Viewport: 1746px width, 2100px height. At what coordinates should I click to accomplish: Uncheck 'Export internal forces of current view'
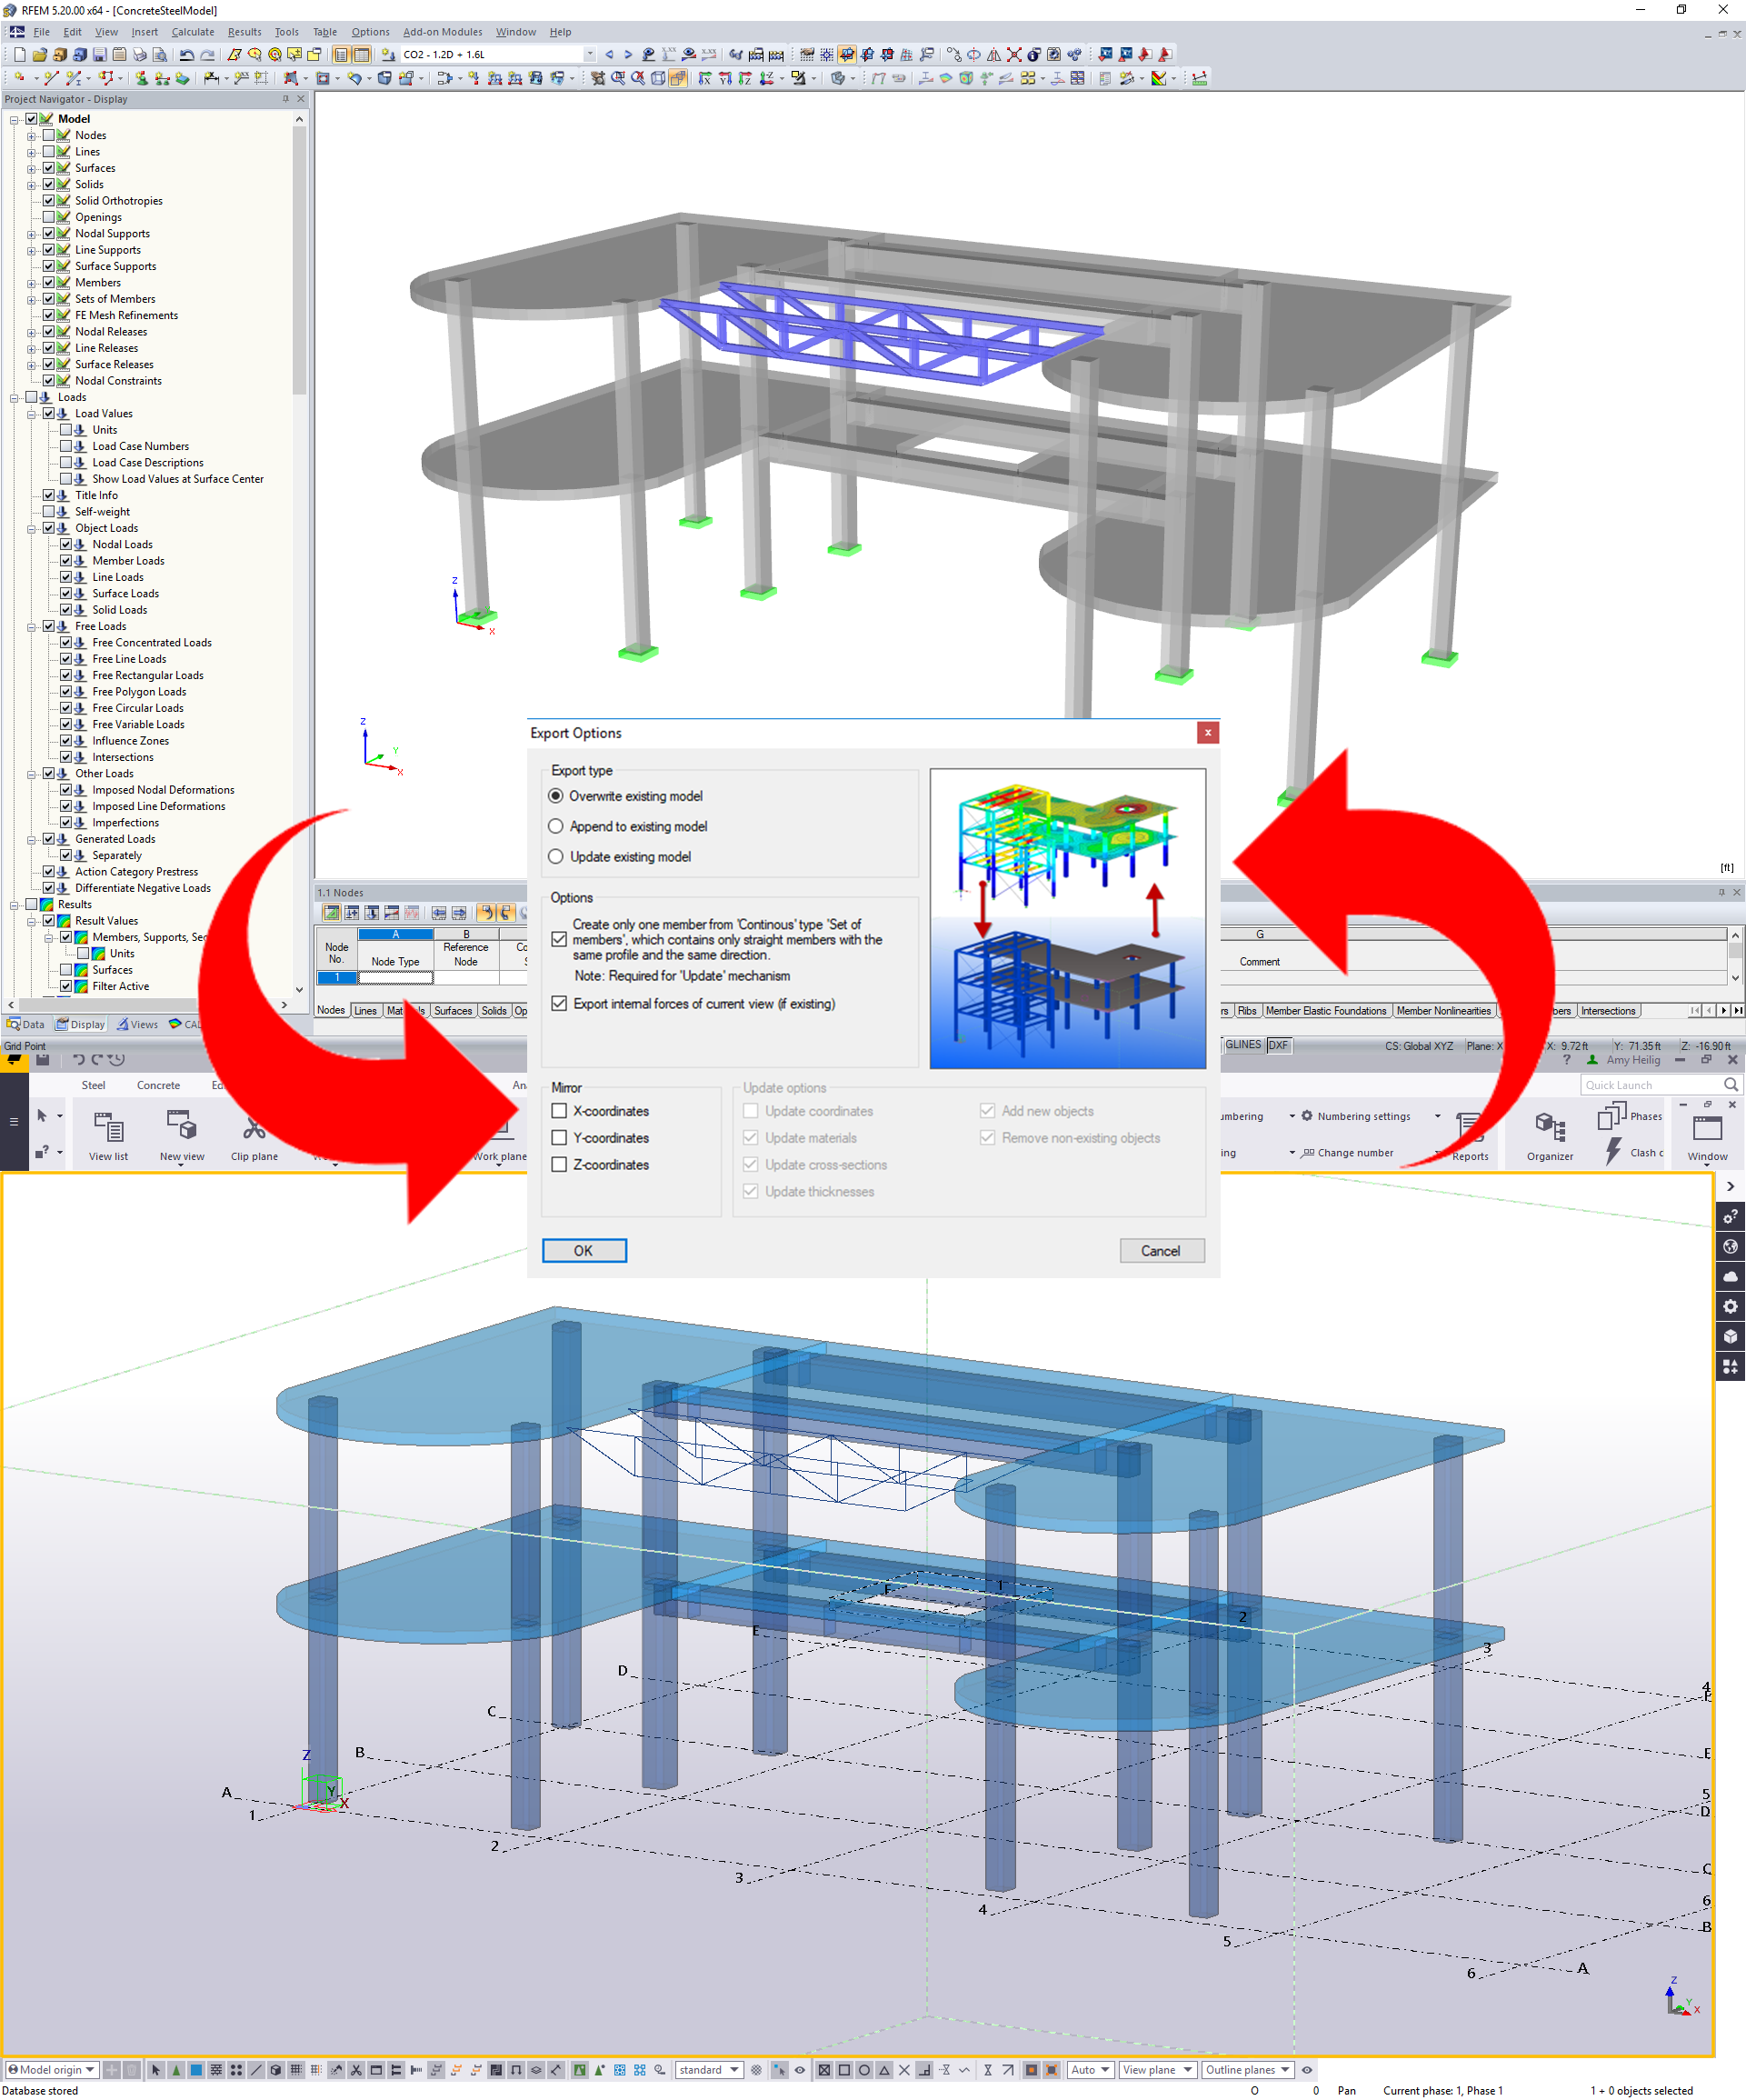click(559, 1003)
